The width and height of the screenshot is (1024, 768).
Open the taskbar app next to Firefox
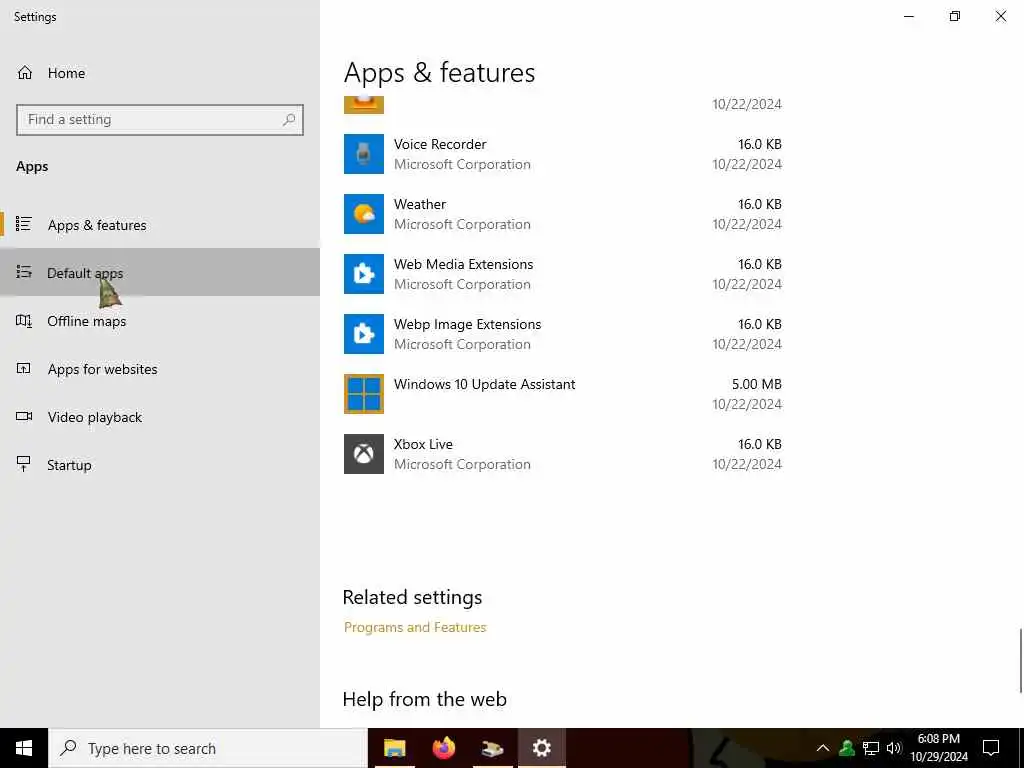[x=492, y=748]
